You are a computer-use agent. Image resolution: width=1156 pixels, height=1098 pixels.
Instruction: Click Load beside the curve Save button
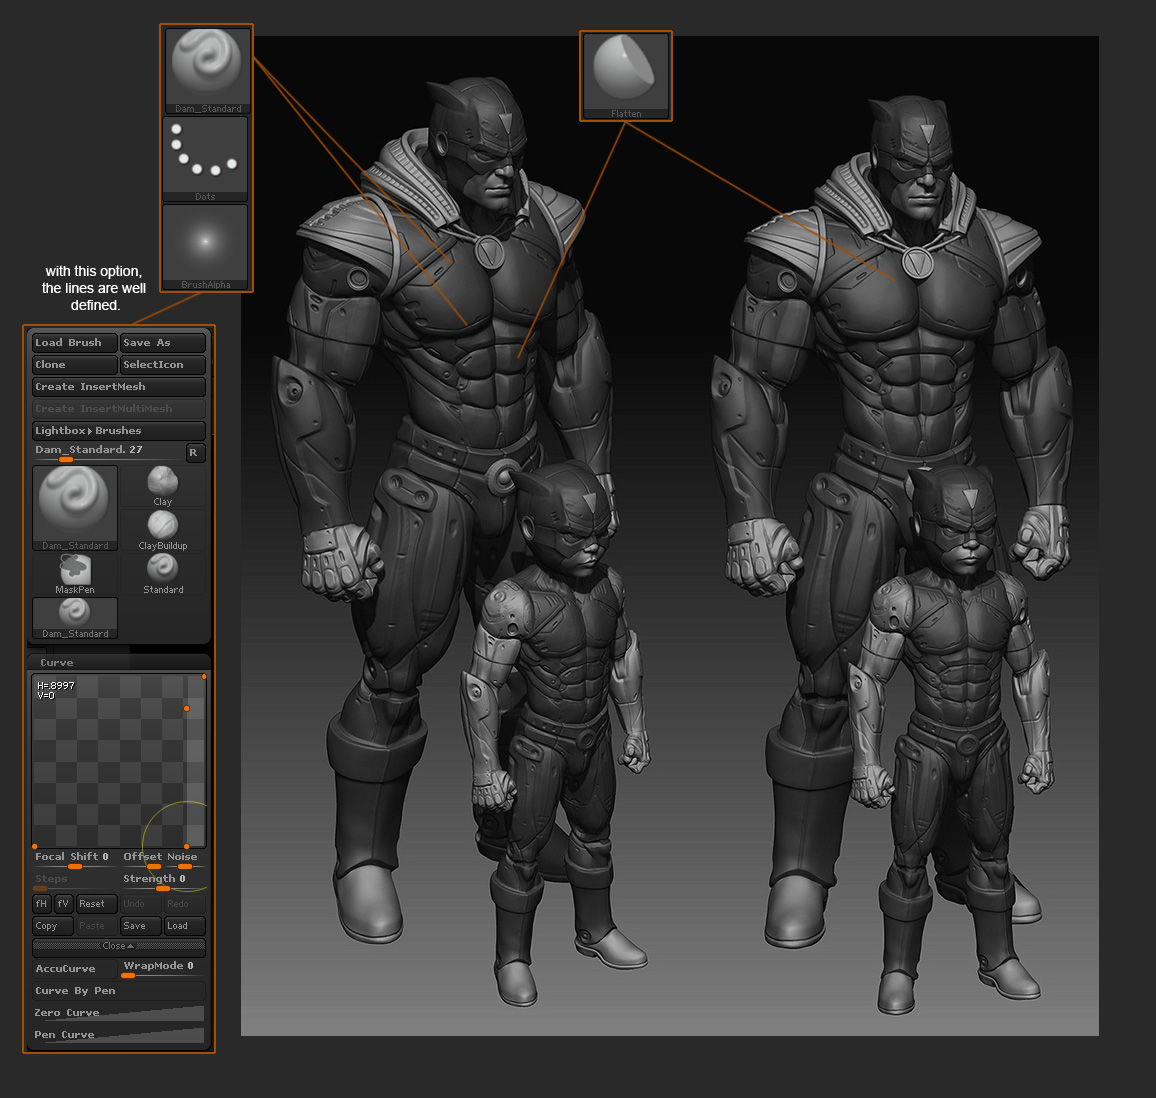coord(184,926)
